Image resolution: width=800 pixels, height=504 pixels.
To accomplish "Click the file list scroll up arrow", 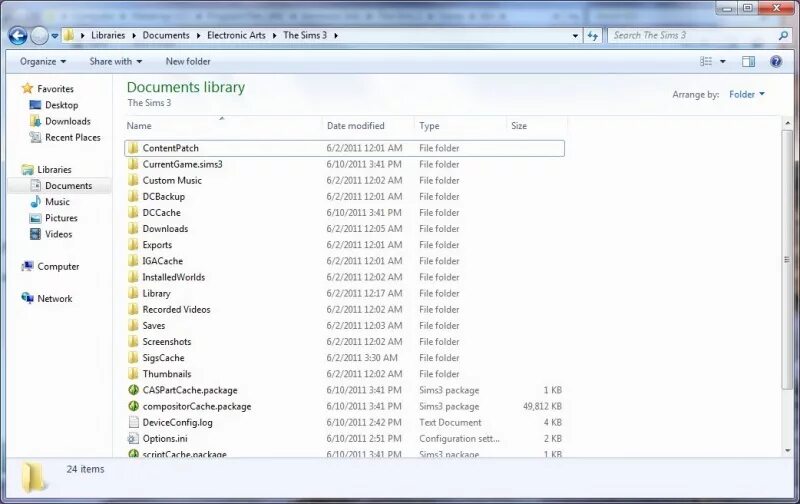I will click(787, 123).
